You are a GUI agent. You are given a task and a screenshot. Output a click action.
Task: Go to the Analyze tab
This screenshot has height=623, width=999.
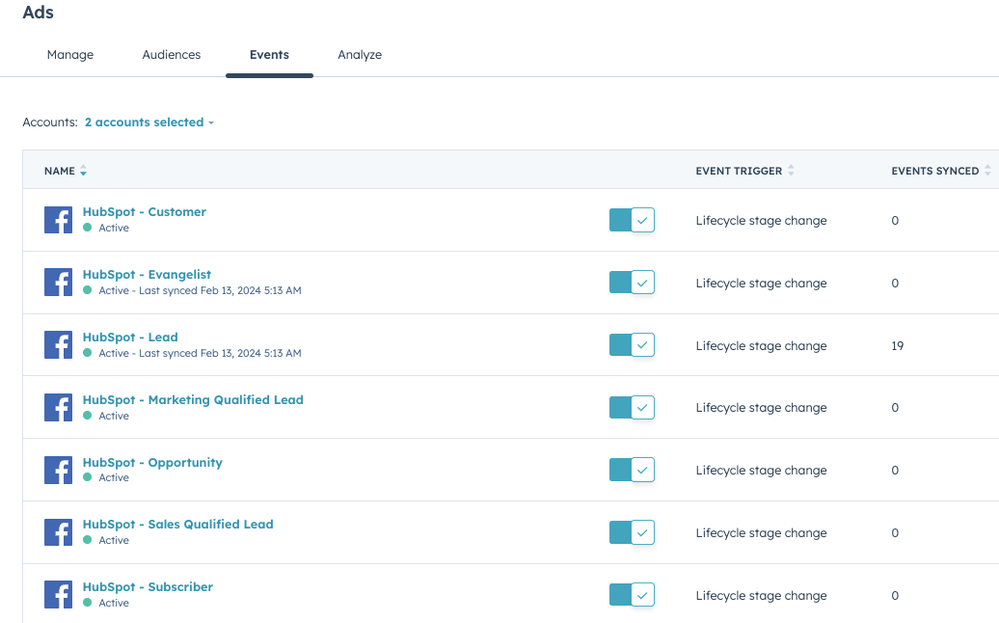click(x=360, y=55)
